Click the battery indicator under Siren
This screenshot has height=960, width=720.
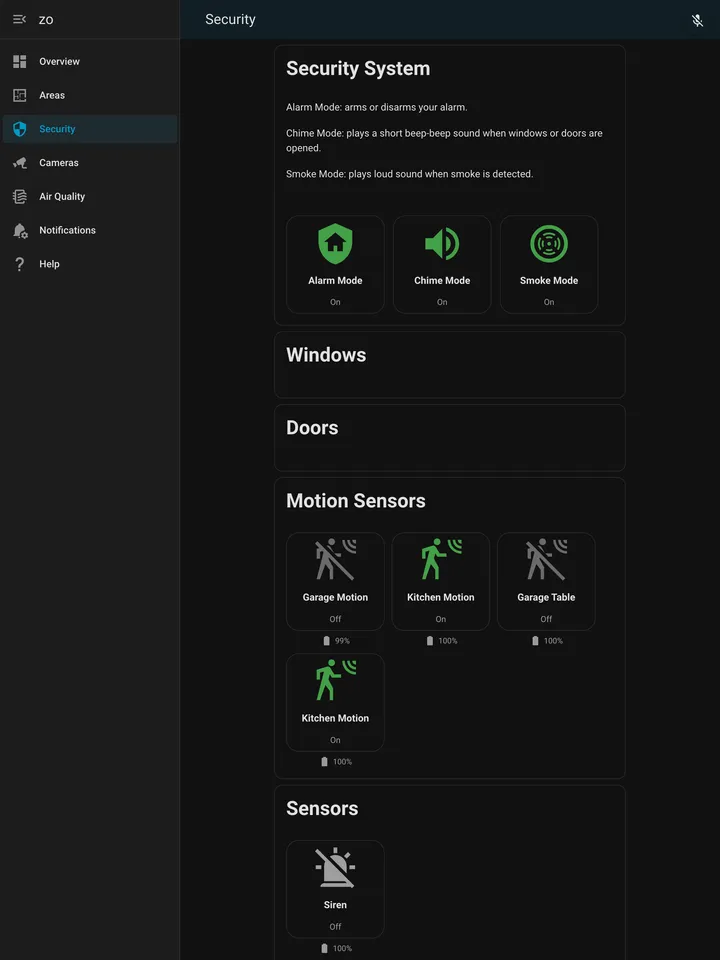point(336,948)
